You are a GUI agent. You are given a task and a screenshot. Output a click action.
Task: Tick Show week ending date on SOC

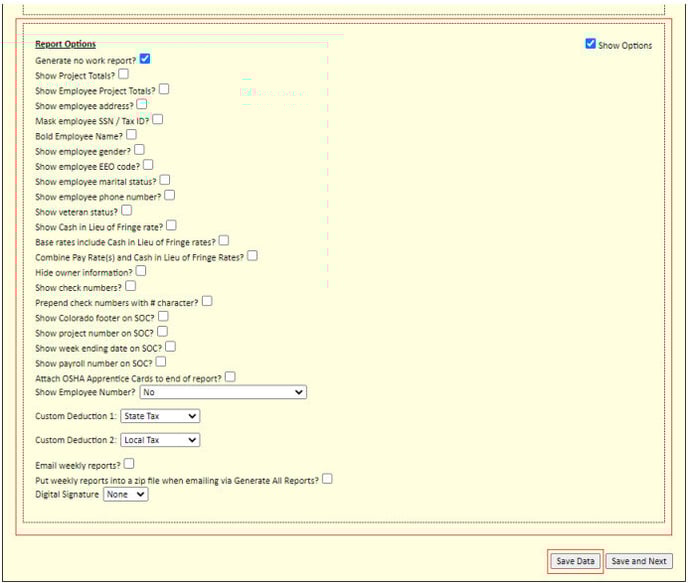pyautogui.click(x=171, y=347)
